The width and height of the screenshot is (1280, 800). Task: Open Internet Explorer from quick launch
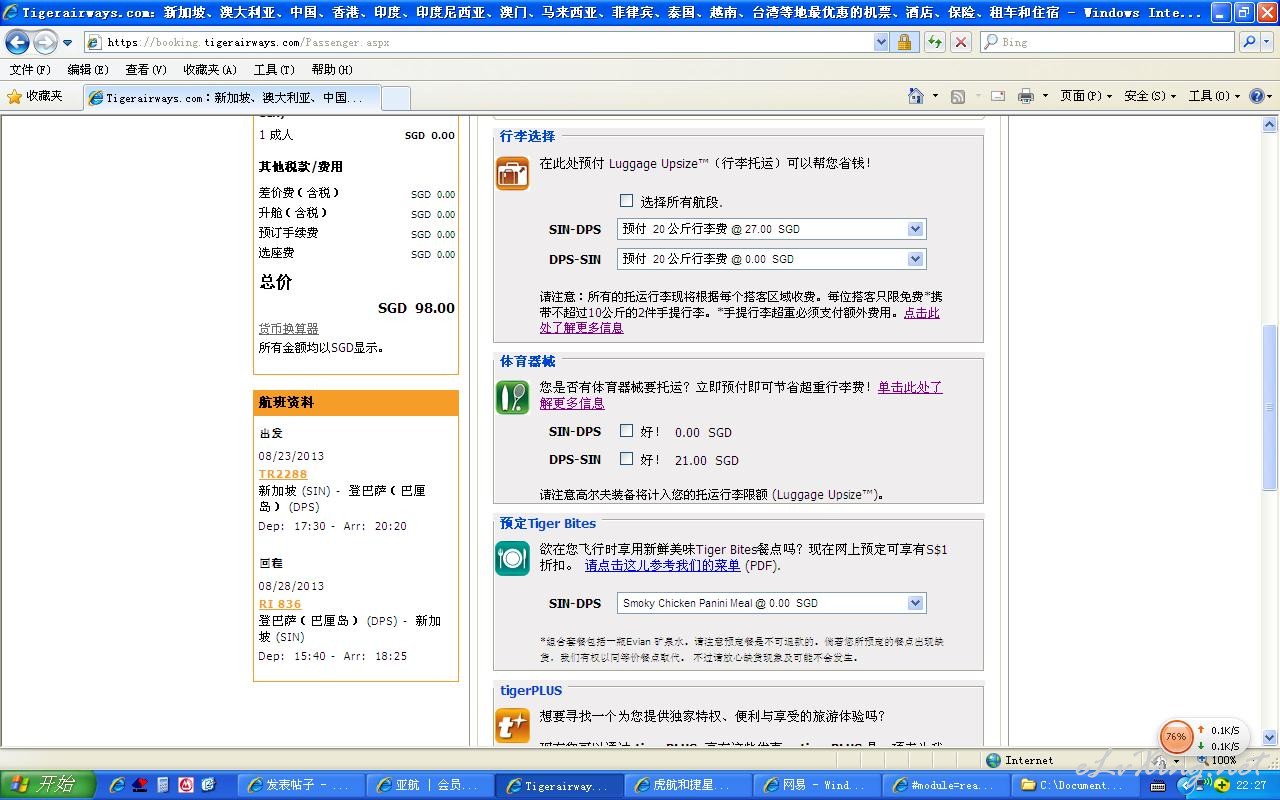pos(117,785)
